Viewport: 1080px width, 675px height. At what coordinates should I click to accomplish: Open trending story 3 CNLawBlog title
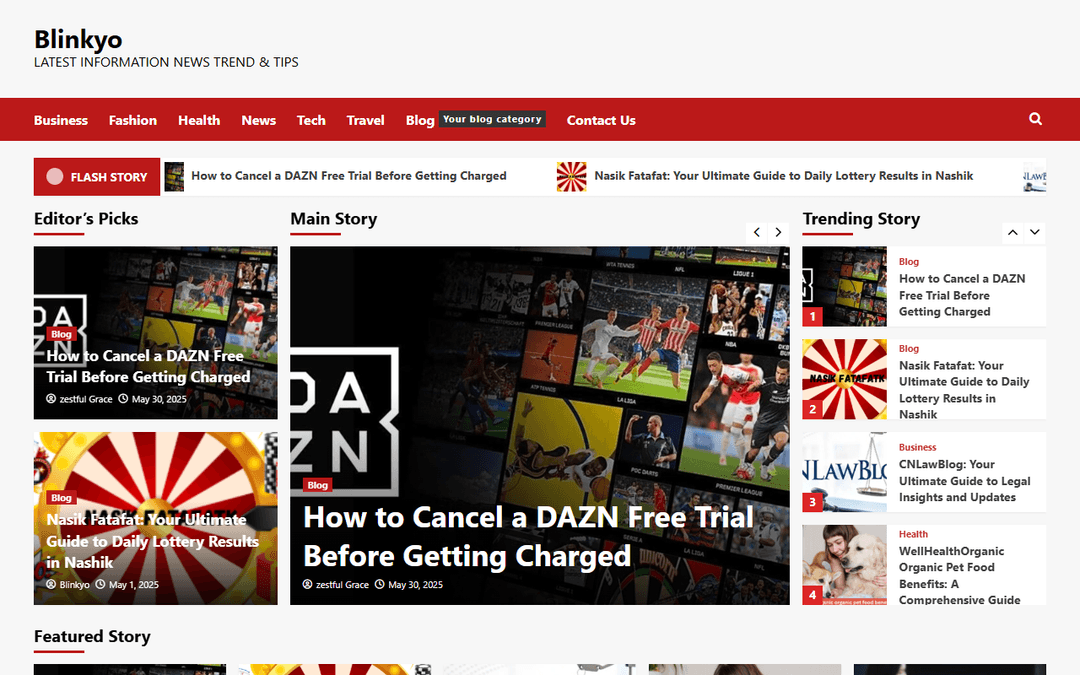click(964, 481)
